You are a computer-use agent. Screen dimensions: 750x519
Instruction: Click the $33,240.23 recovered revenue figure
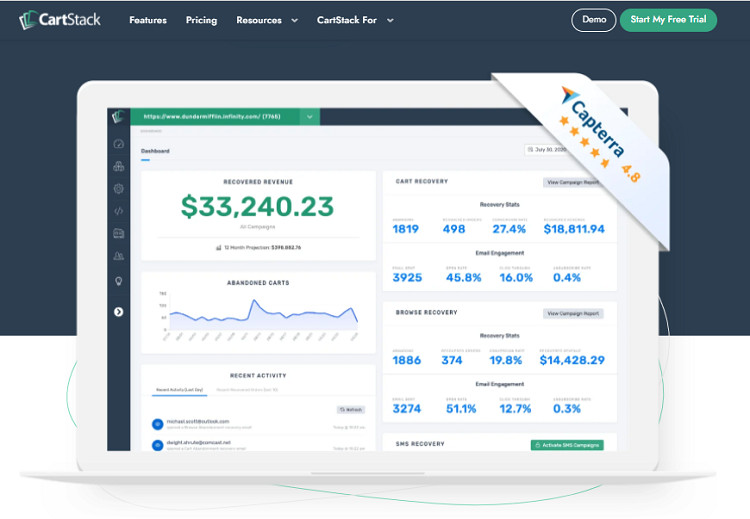257,206
